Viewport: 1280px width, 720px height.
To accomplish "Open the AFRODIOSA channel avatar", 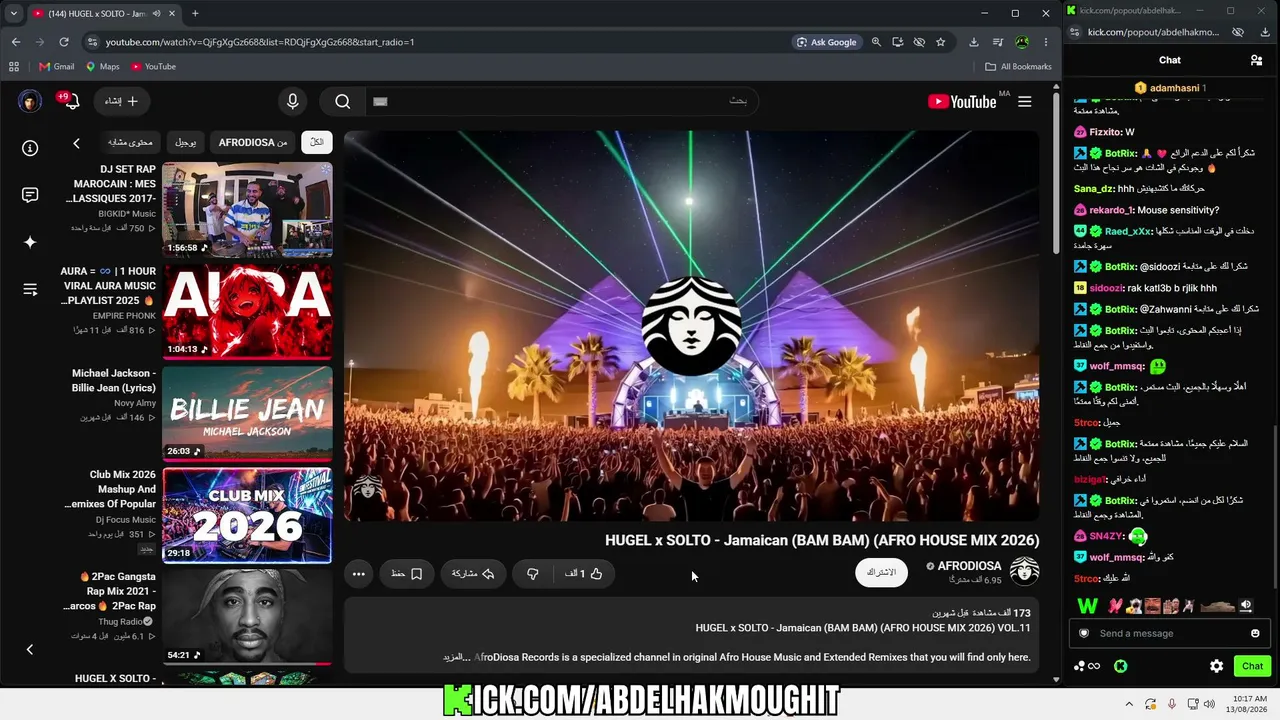I will (x=1025, y=571).
